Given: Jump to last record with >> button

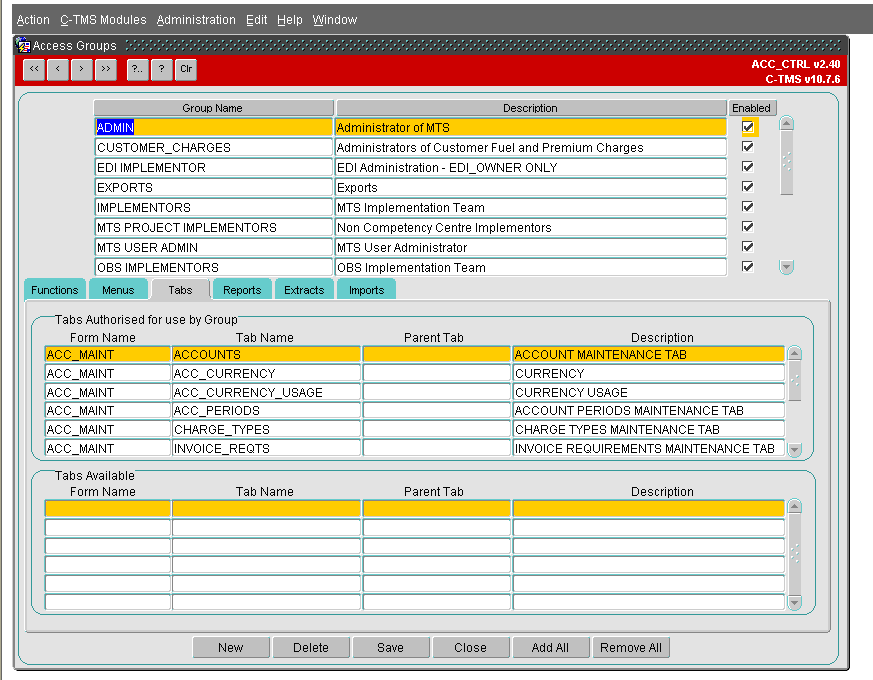Looking at the screenshot, I should (x=106, y=70).
